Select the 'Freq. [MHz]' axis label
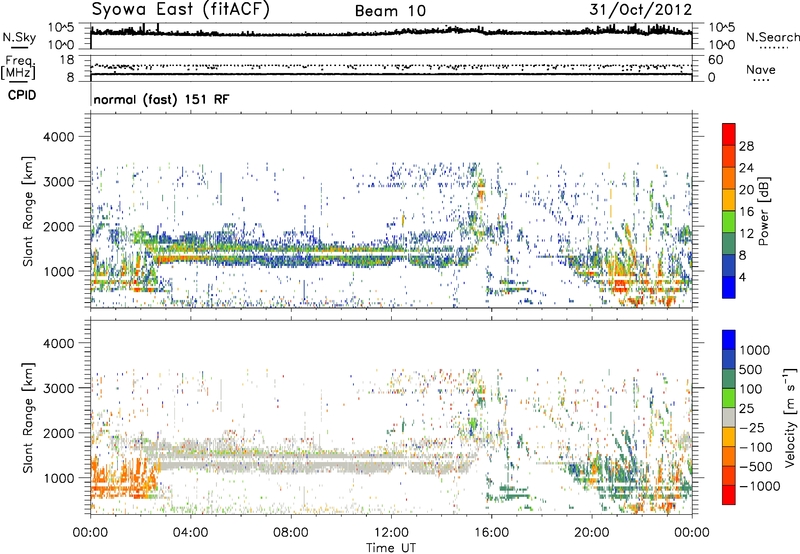800x554 pixels. (18, 67)
